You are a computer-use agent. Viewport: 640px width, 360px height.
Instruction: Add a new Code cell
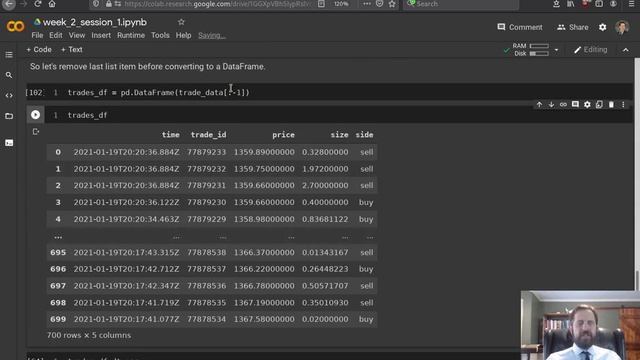pyautogui.click(x=39, y=50)
